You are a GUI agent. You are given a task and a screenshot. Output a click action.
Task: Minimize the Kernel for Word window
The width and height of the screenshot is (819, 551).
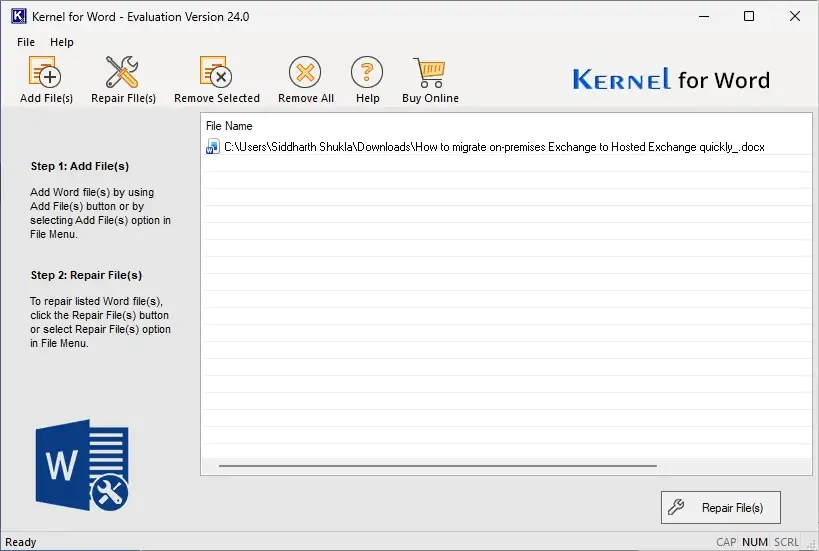704,16
